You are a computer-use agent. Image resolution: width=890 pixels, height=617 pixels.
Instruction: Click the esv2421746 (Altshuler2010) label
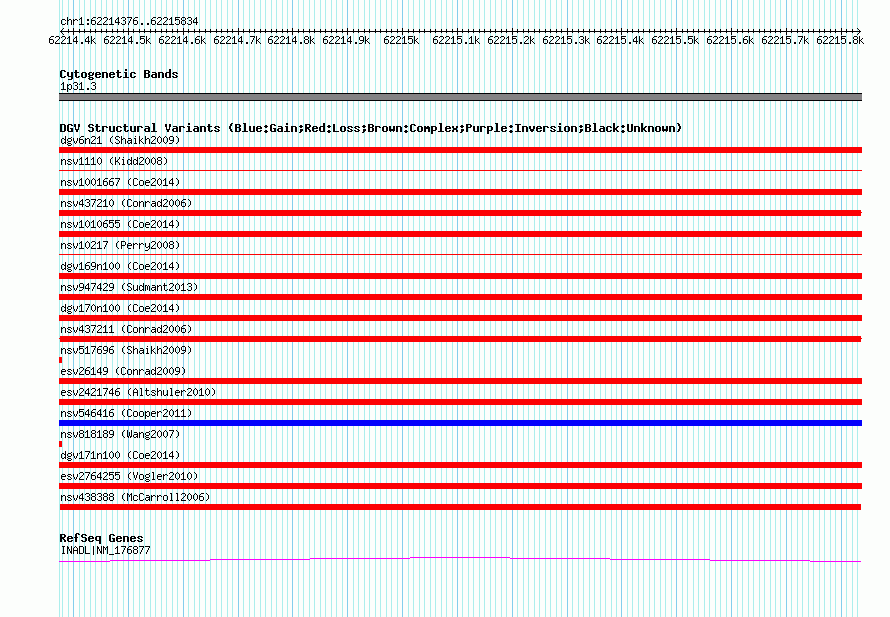(x=138, y=392)
